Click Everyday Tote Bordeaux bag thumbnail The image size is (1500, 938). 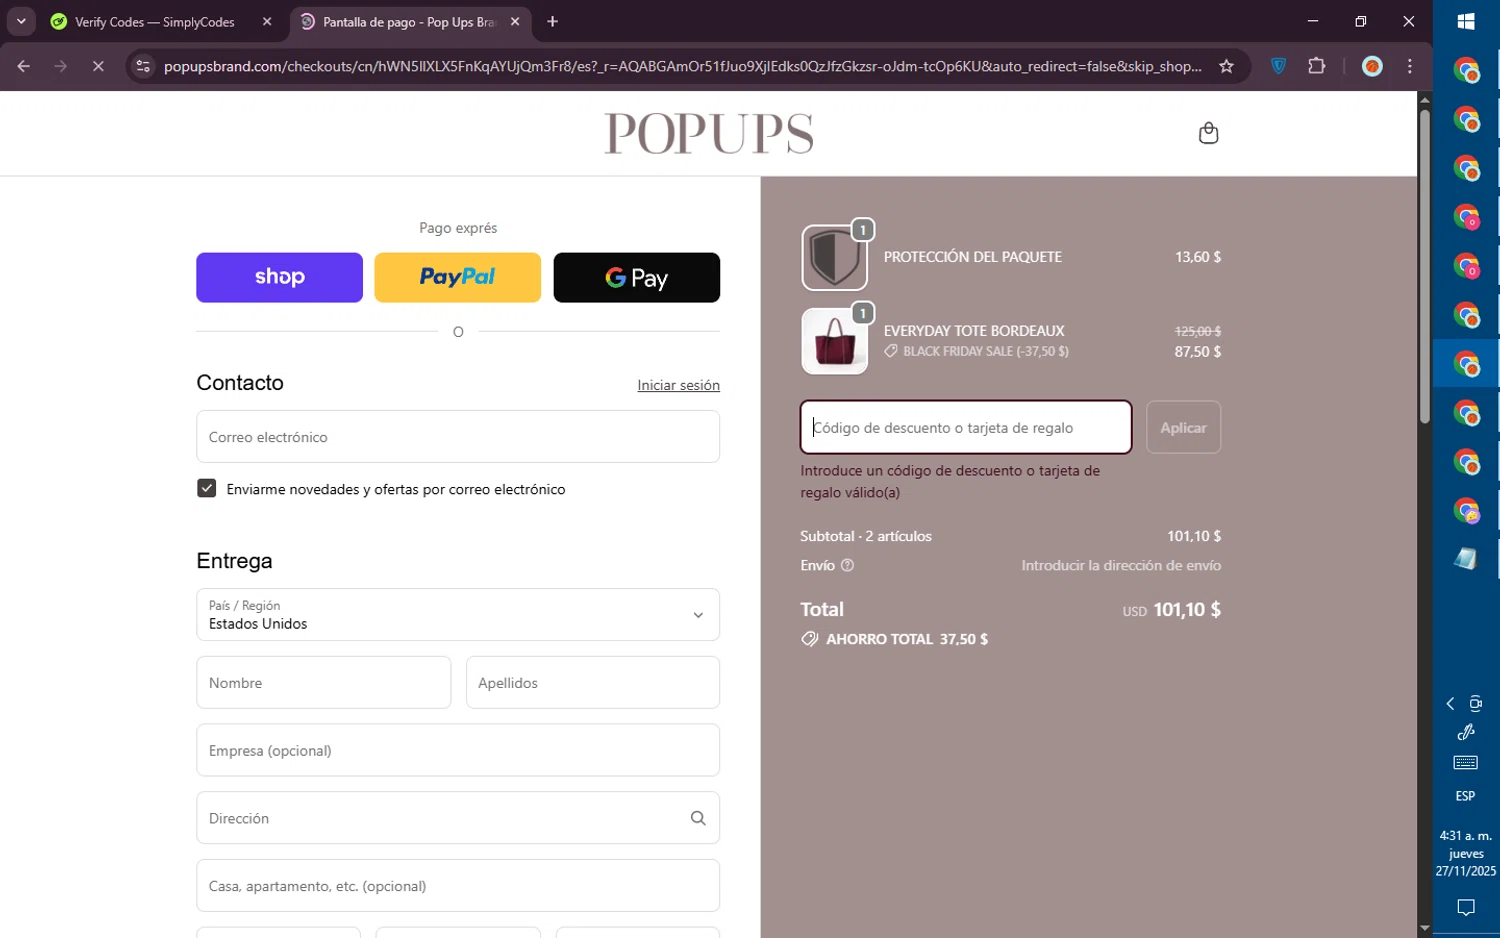point(834,341)
